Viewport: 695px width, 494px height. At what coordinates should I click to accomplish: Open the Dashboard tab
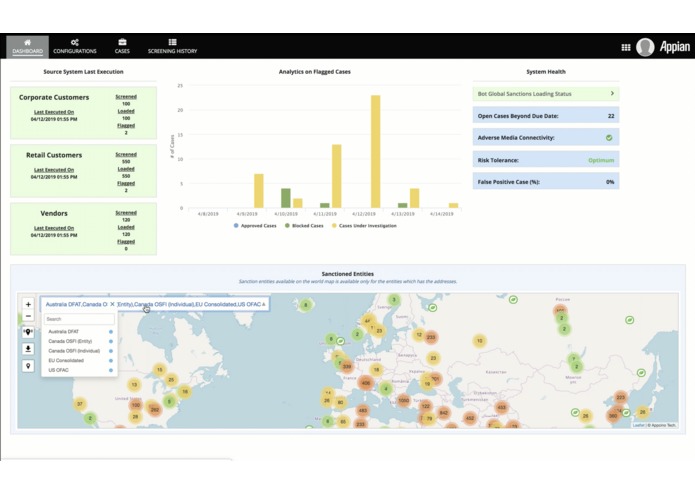[27, 47]
